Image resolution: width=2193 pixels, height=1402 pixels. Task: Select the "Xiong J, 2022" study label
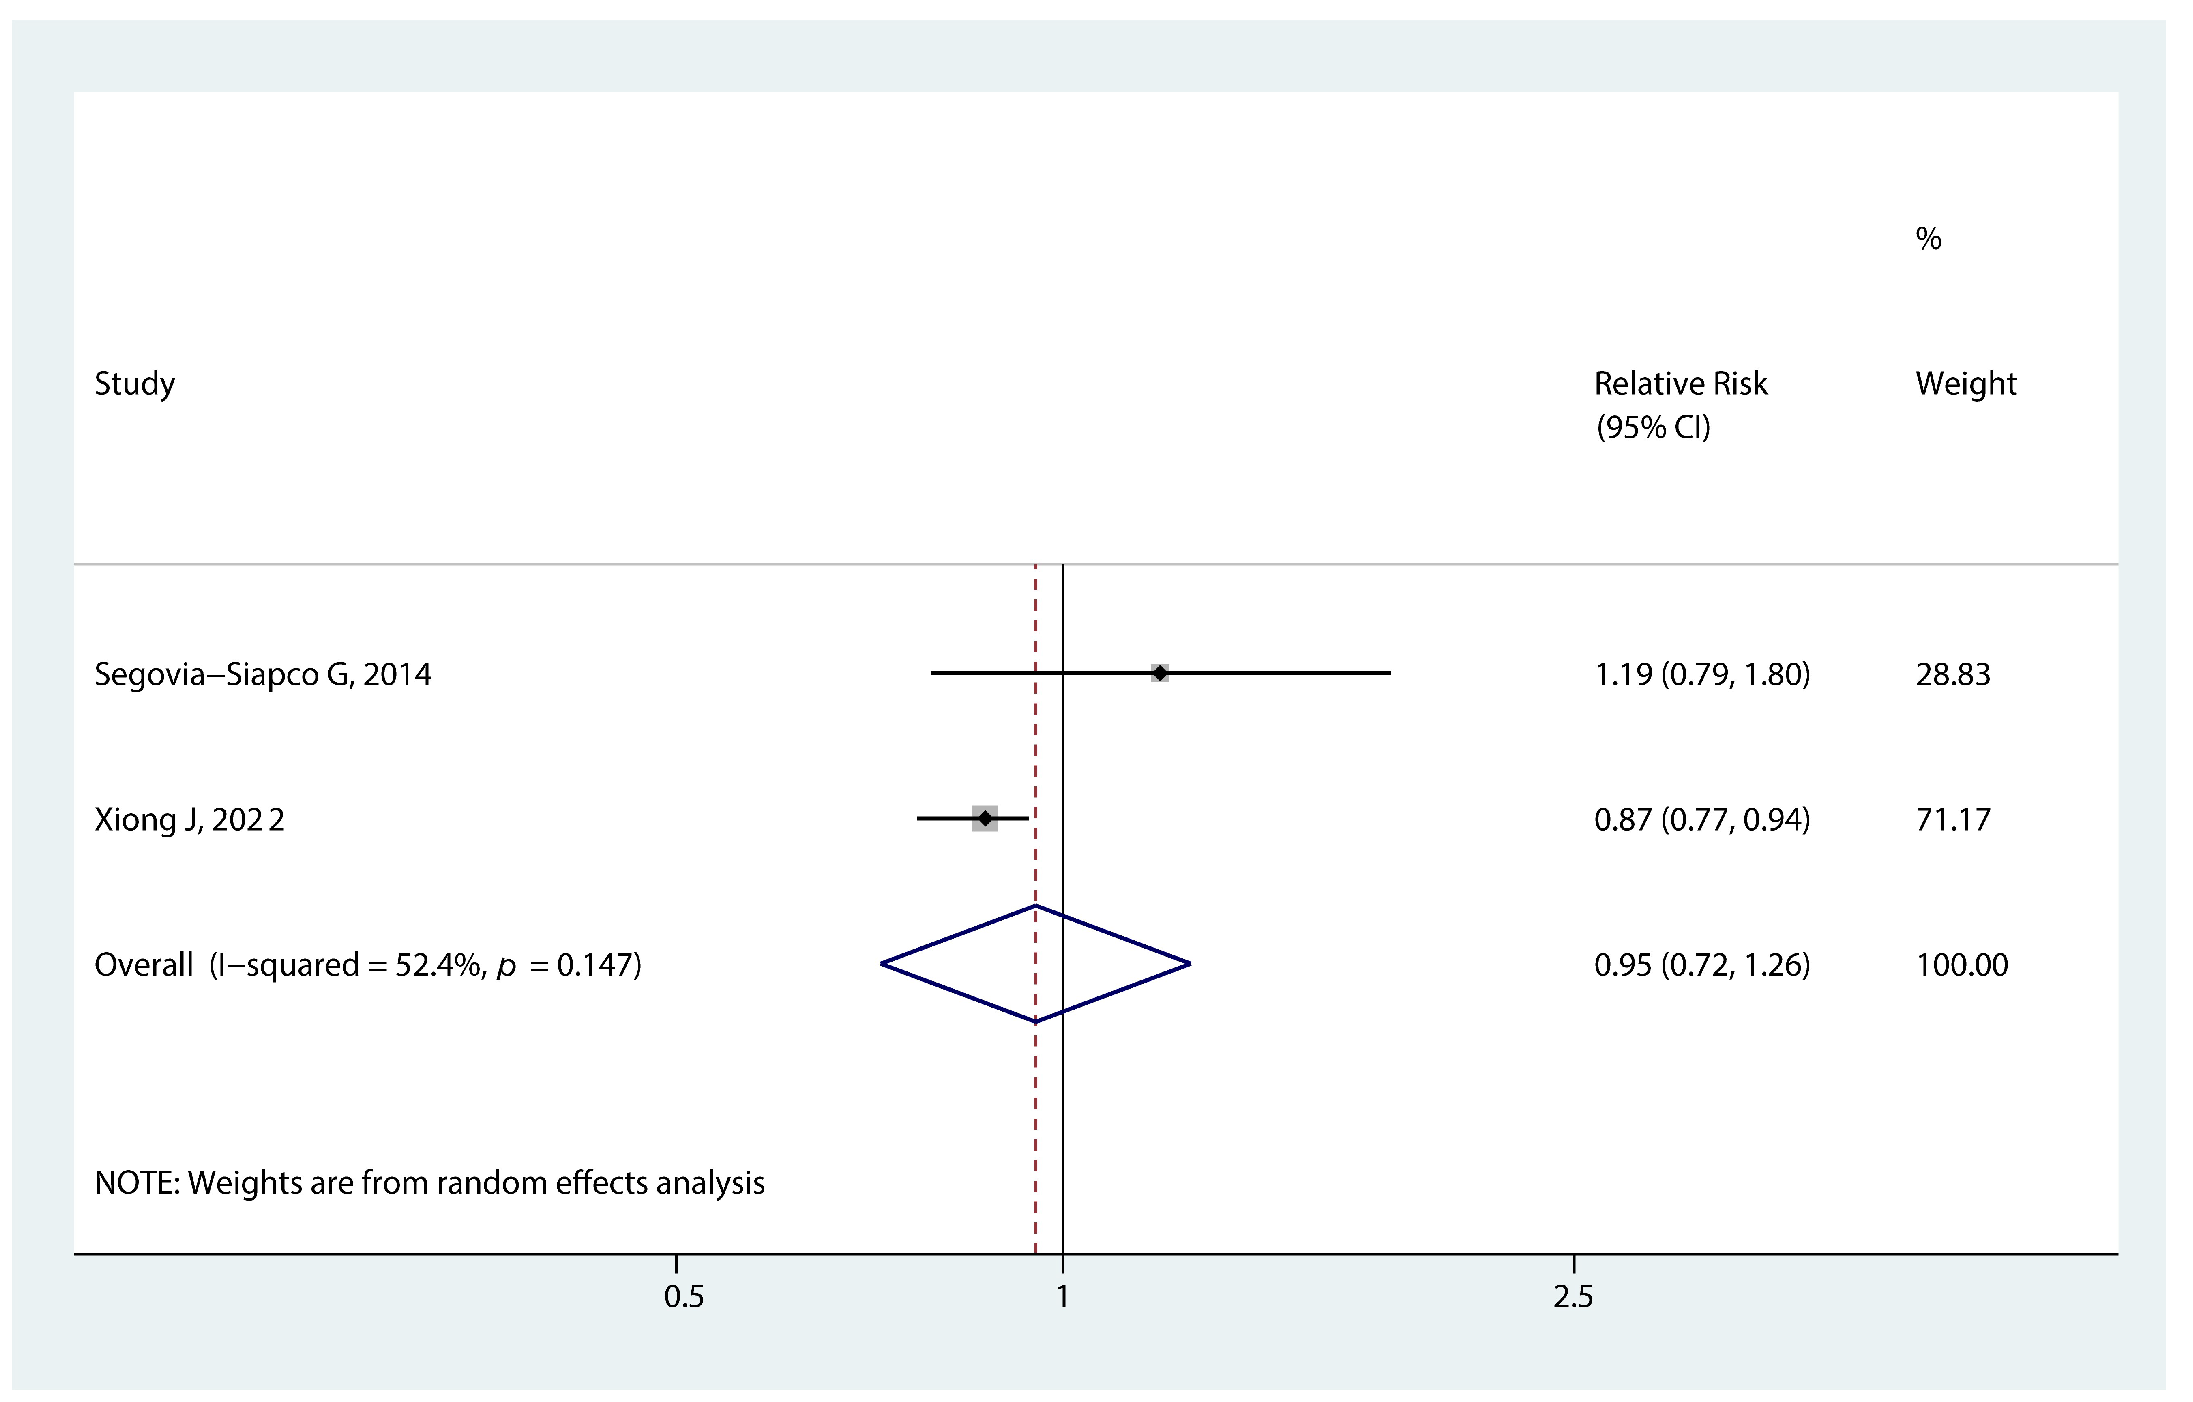coord(189,820)
